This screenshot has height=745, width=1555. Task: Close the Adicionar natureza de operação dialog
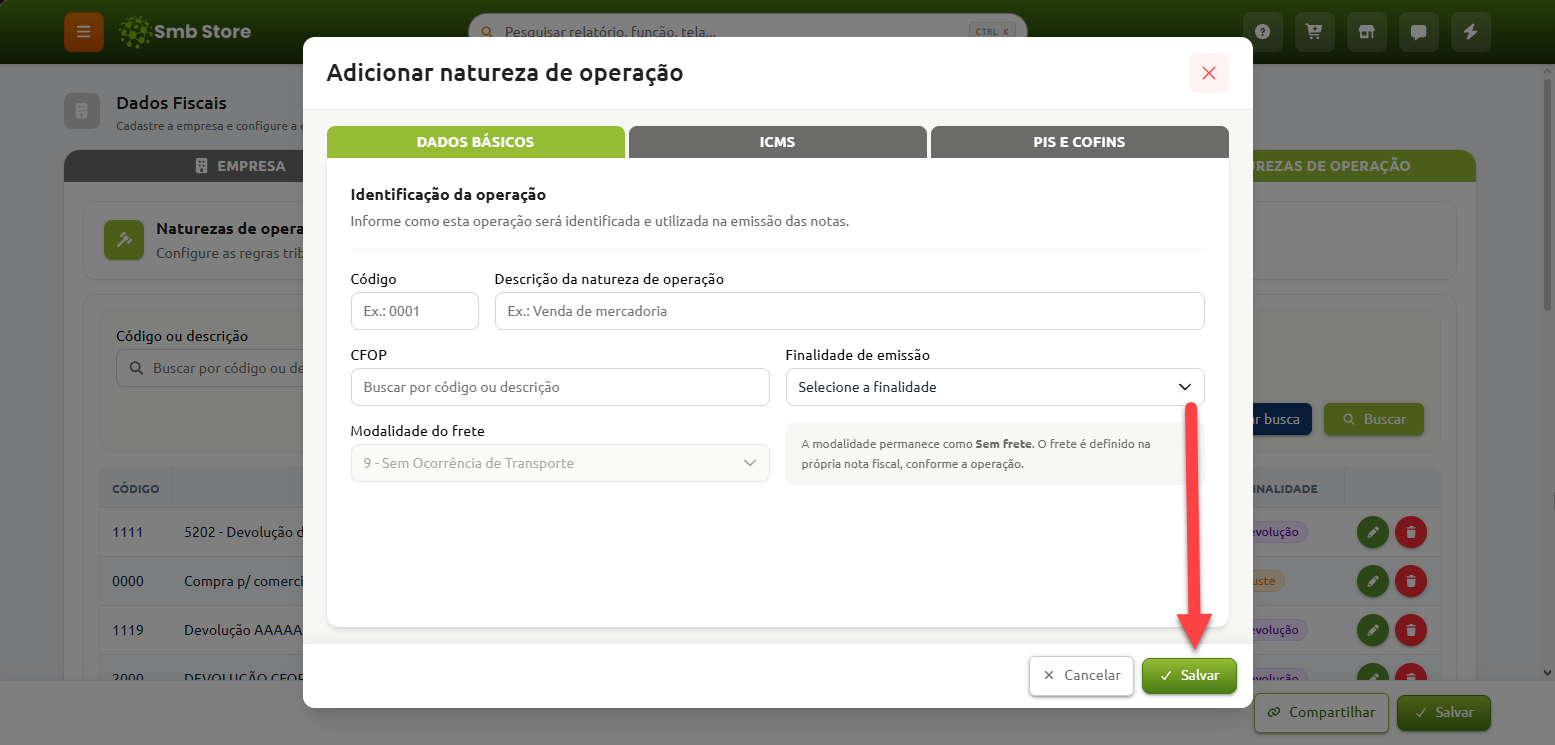click(1208, 73)
